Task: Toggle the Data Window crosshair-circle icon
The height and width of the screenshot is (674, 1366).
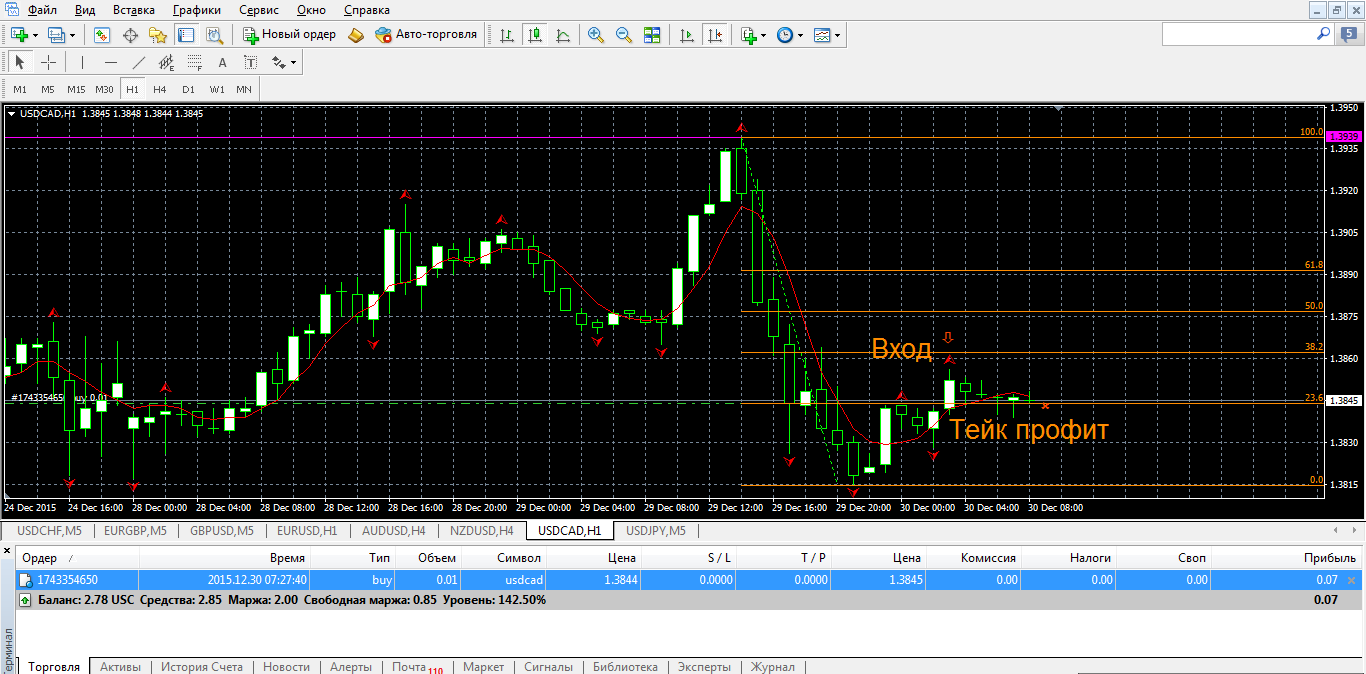Action: (x=130, y=35)
